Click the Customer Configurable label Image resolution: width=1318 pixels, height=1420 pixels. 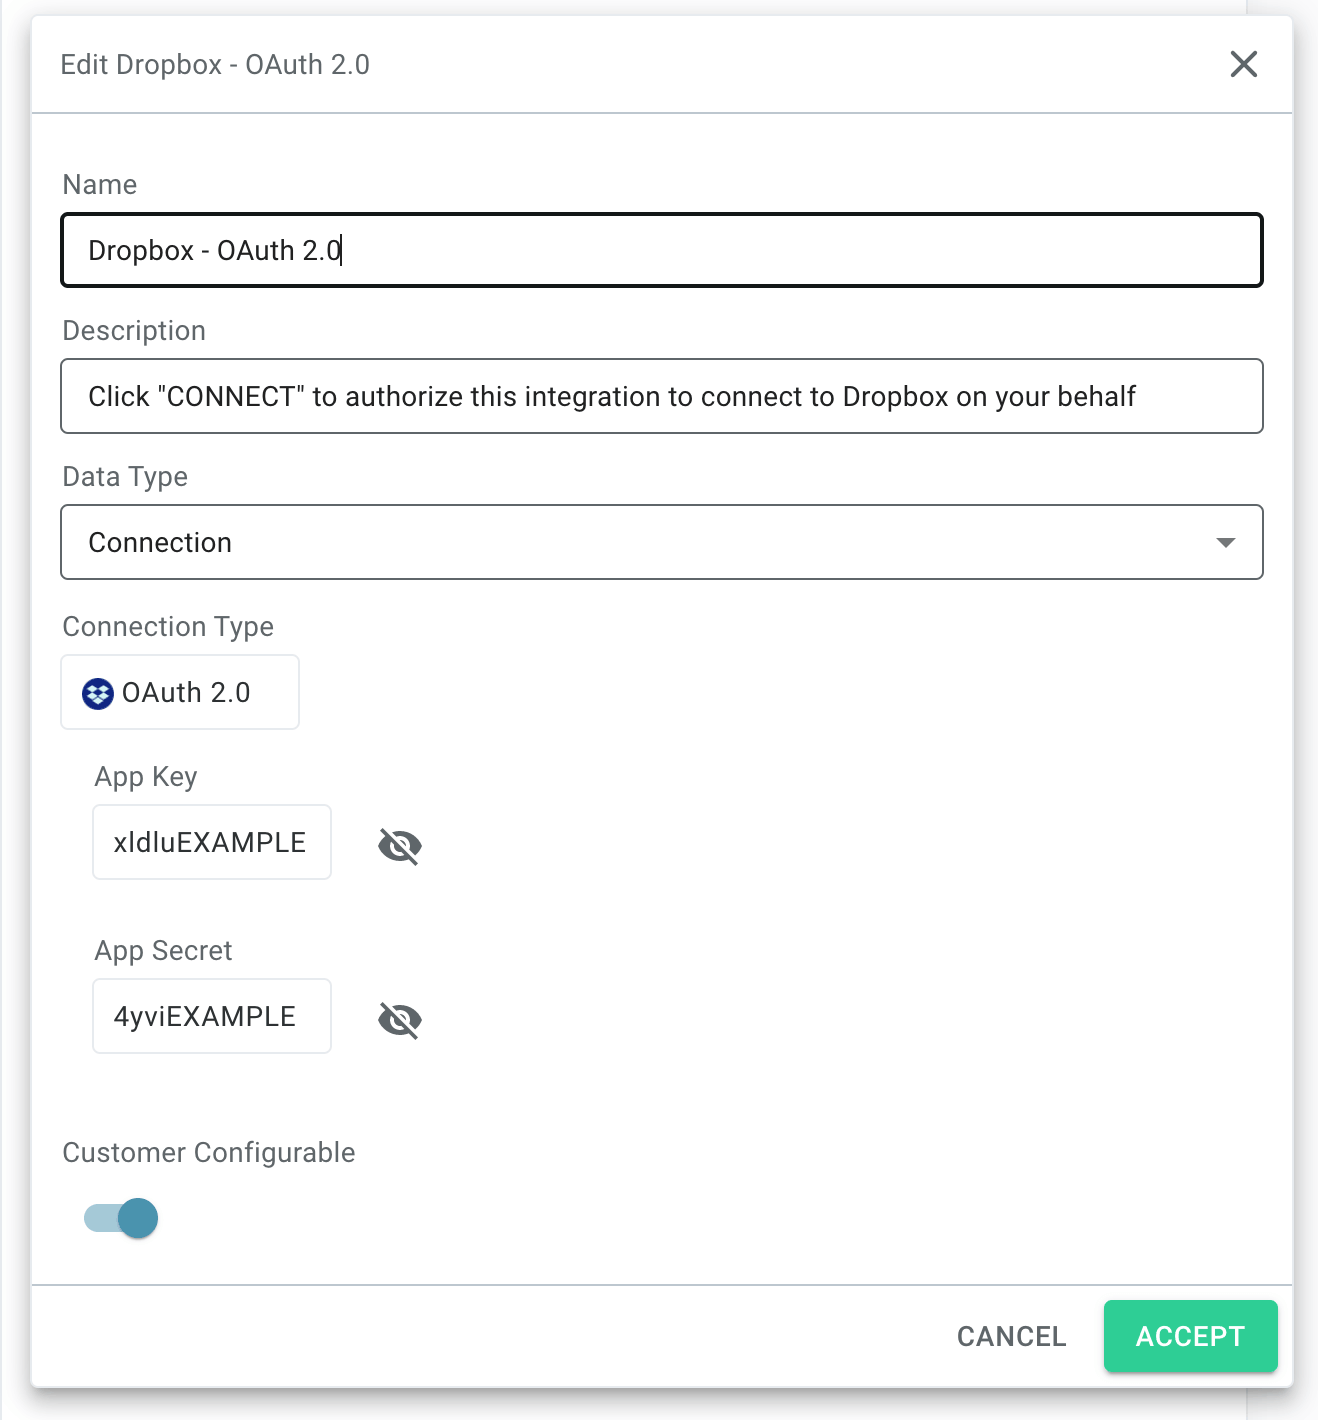tap(208, 1152)
